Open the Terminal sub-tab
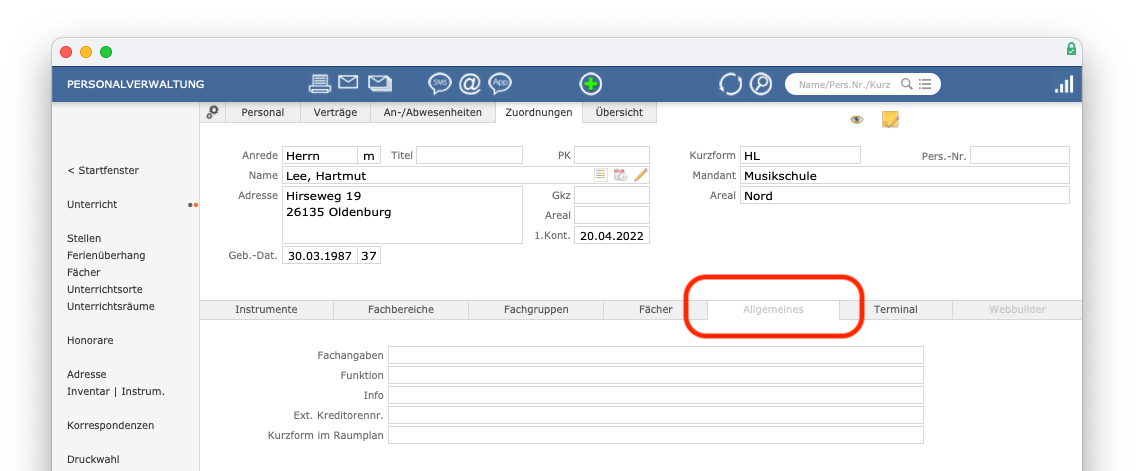Image resolution: width=1138 pixels, height=471 pixels. (896, 309)
